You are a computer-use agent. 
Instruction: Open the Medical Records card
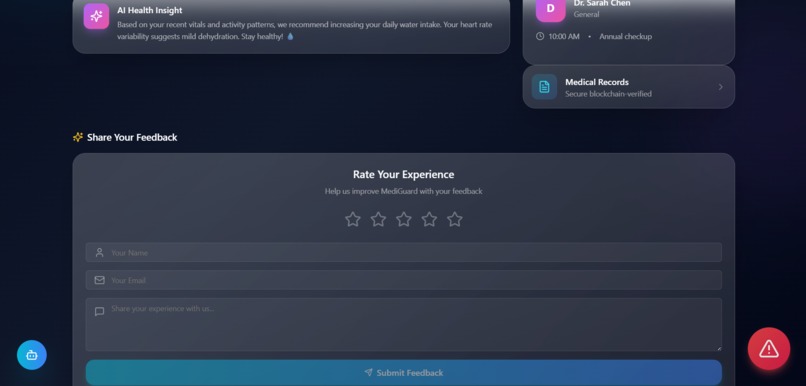coord(629,87)
